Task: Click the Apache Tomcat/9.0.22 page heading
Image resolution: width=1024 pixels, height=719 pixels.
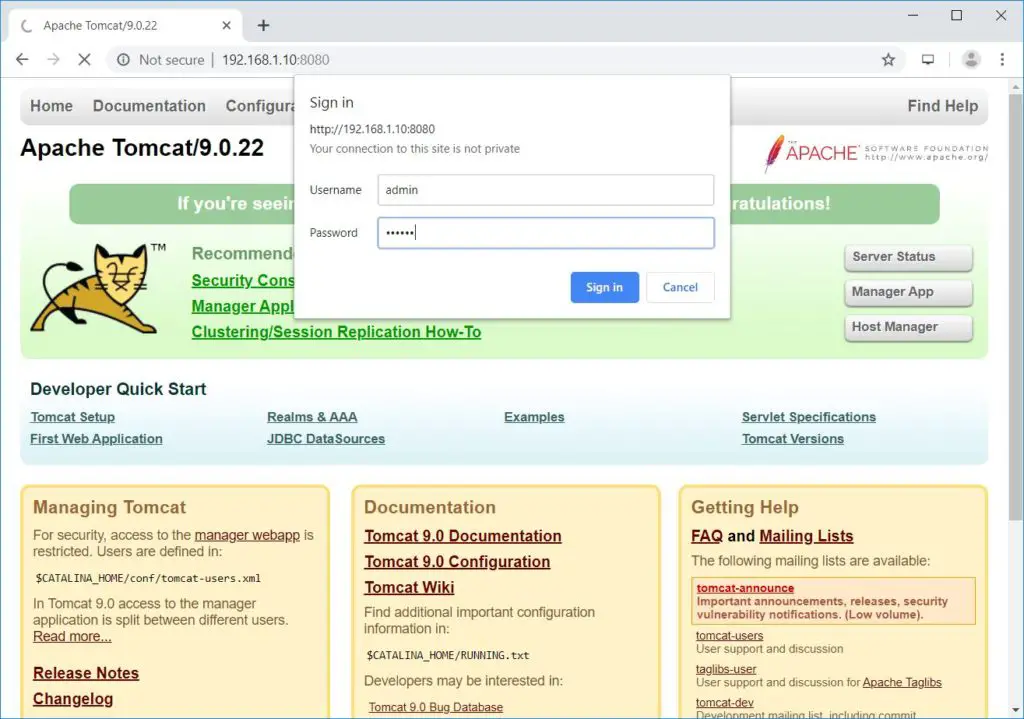Action: coord(142,148)
